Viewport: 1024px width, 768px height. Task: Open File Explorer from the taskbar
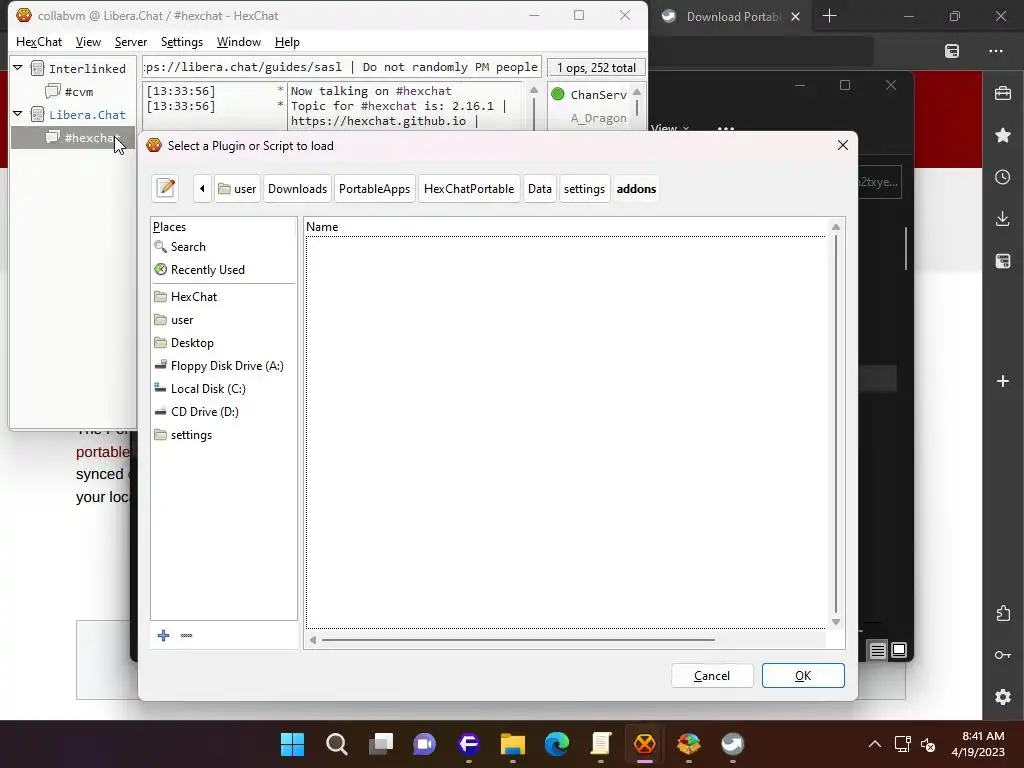(513, 744)
